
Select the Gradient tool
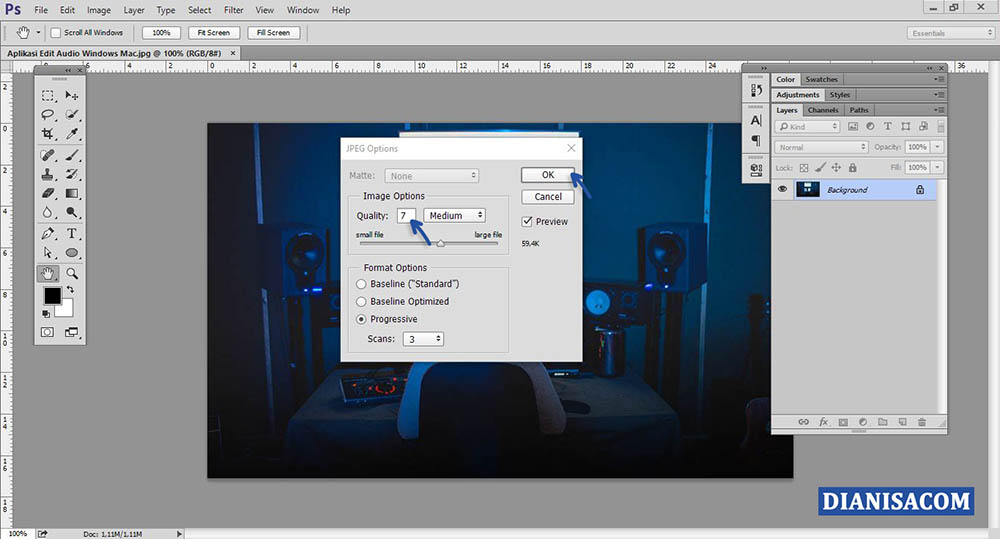pos(72,193)
